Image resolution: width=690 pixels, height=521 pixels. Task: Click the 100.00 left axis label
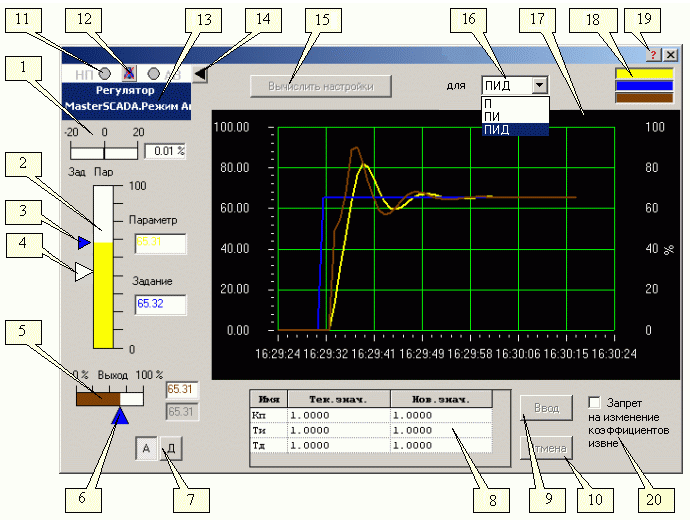coord(231,127)
